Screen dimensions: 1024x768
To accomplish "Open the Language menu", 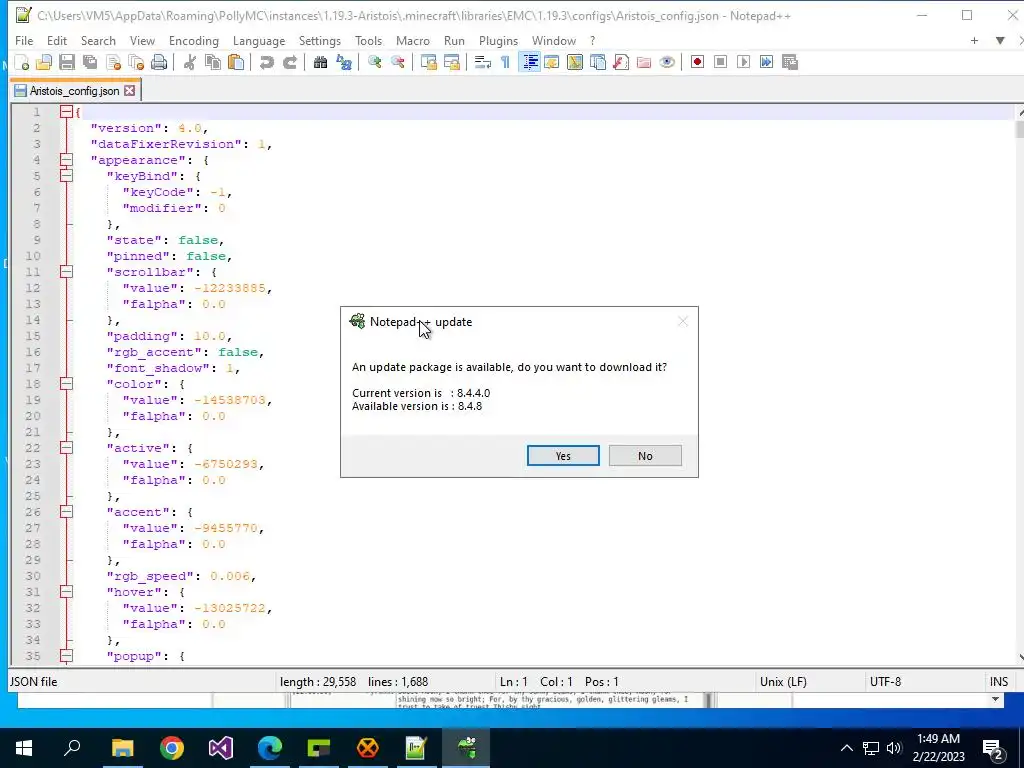I will [259, 40].
